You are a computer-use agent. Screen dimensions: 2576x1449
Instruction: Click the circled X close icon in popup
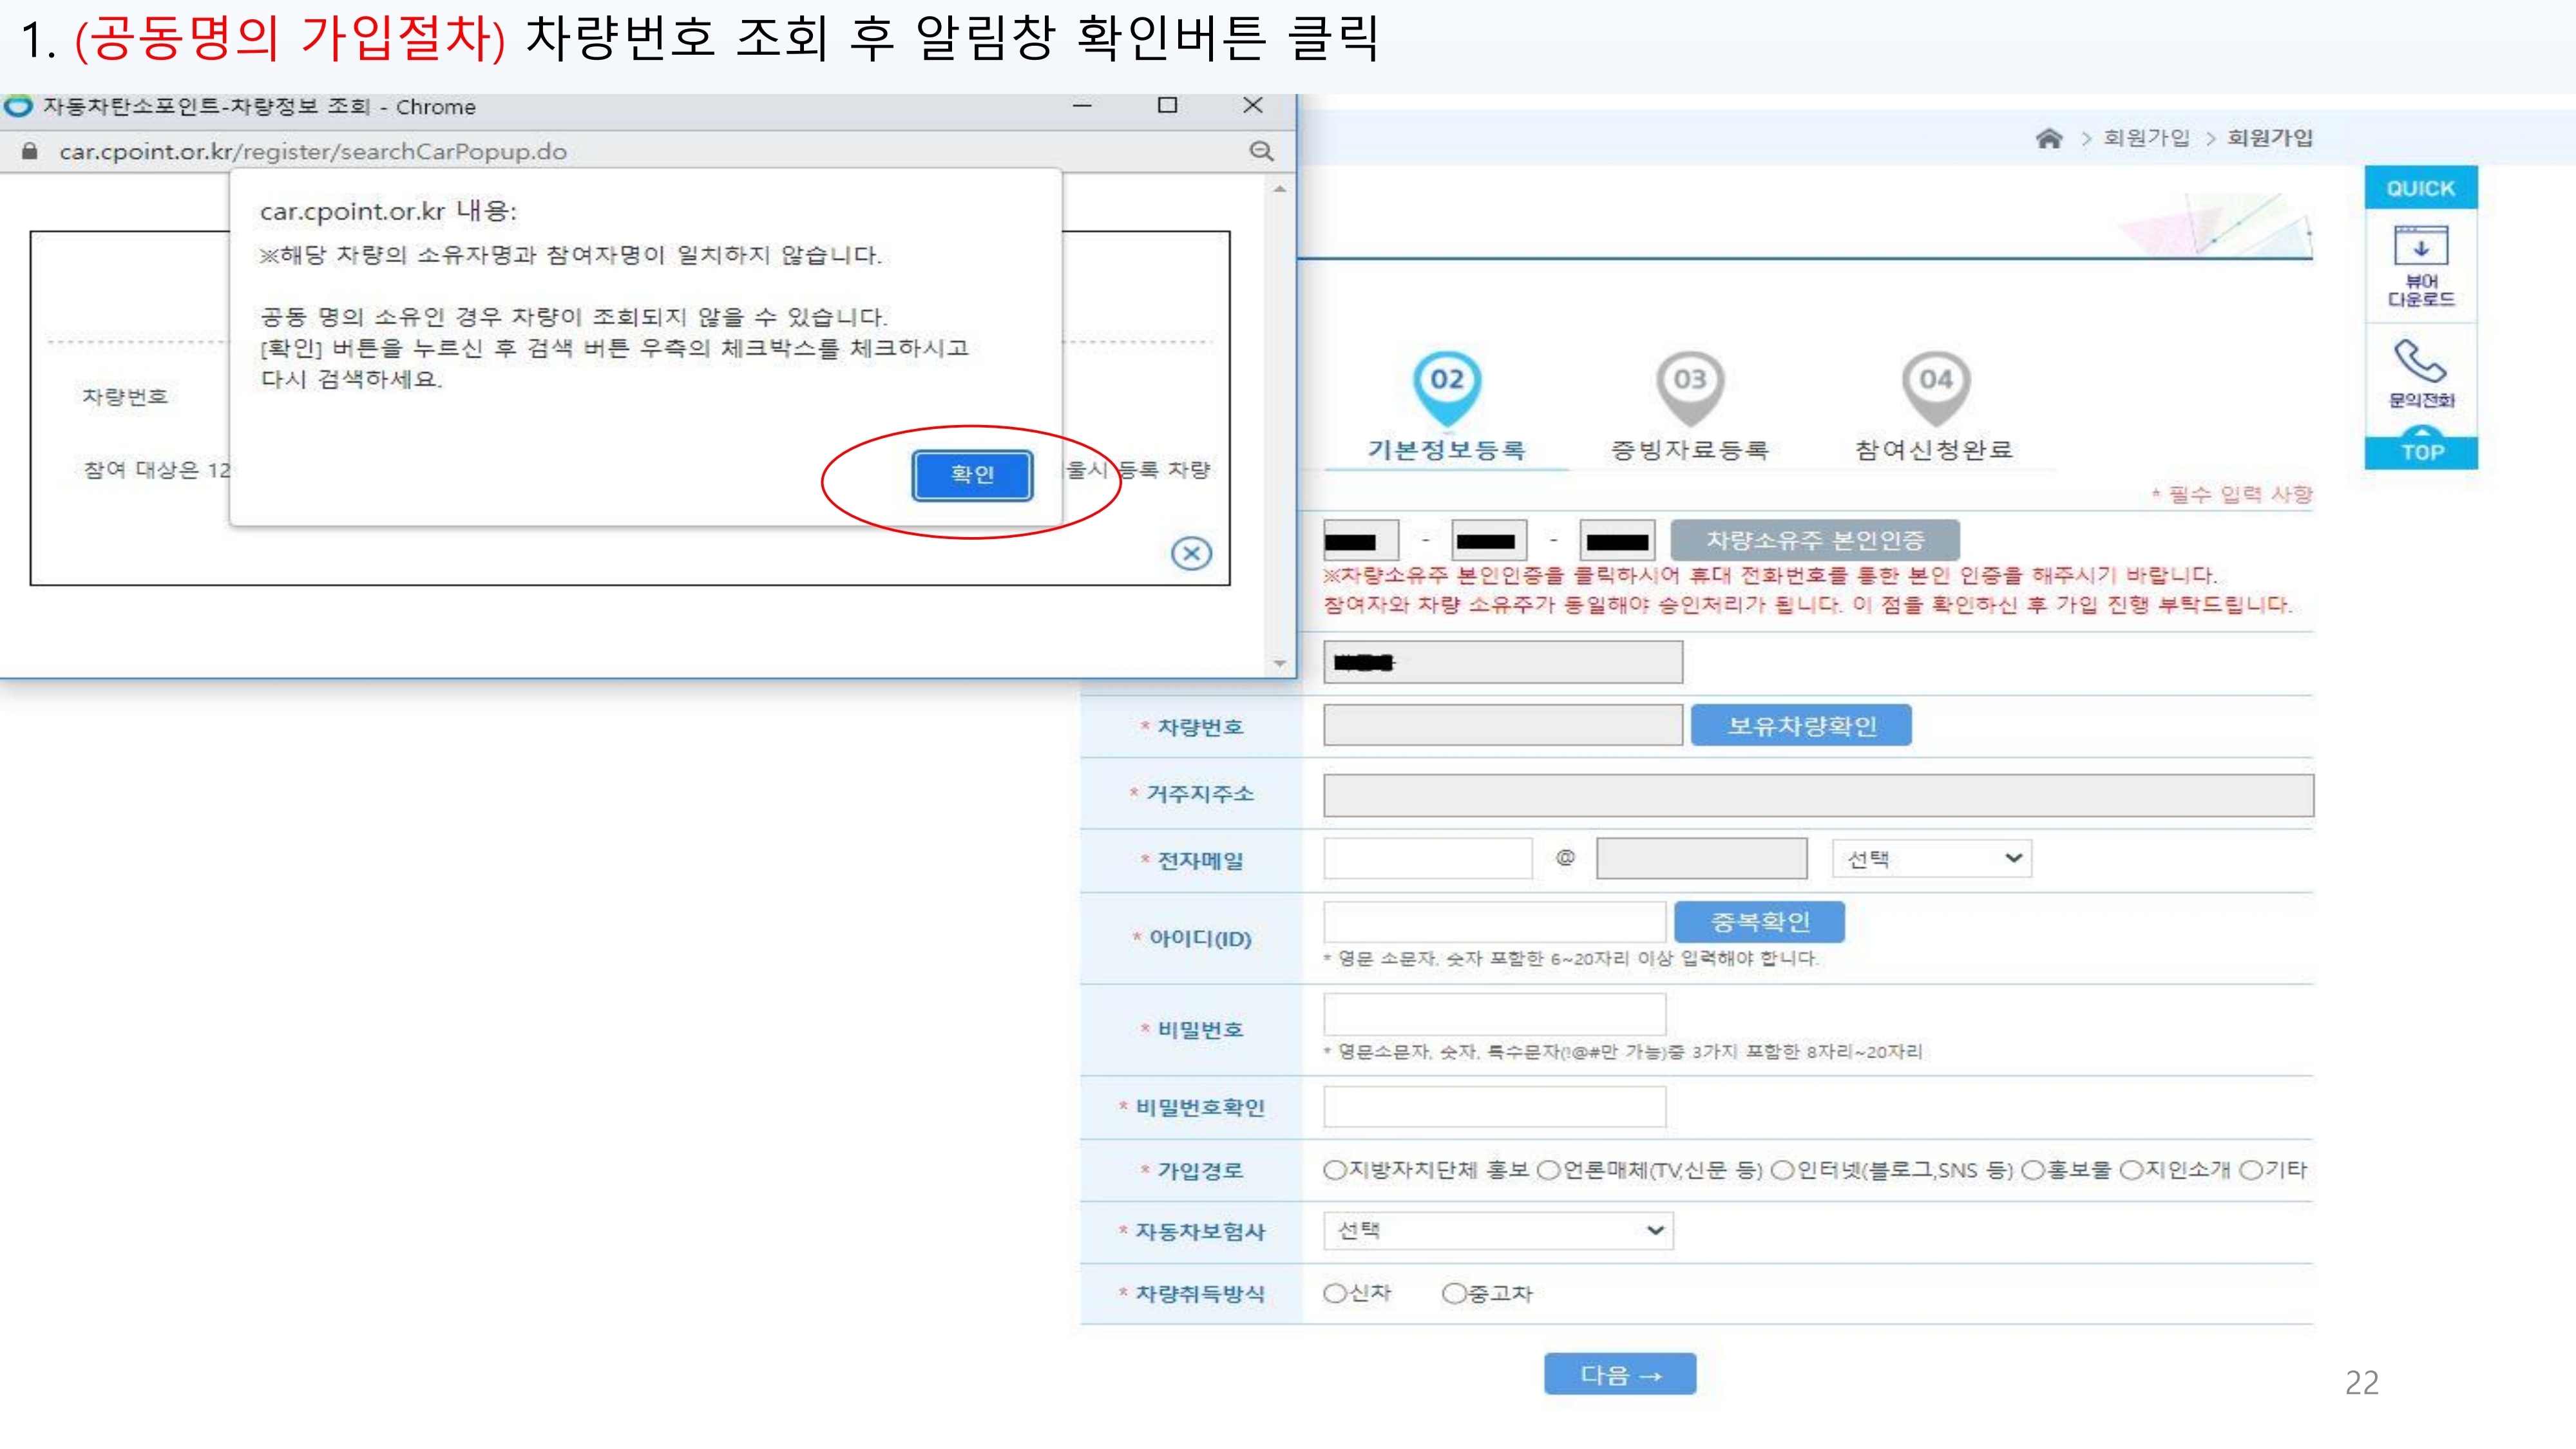pos(1191,553)
